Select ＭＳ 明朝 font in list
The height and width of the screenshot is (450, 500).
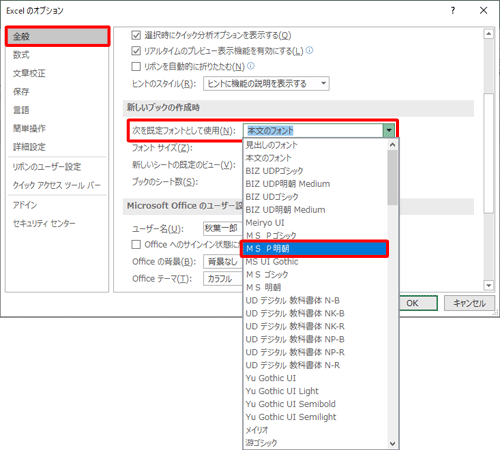tap(315, 287)
